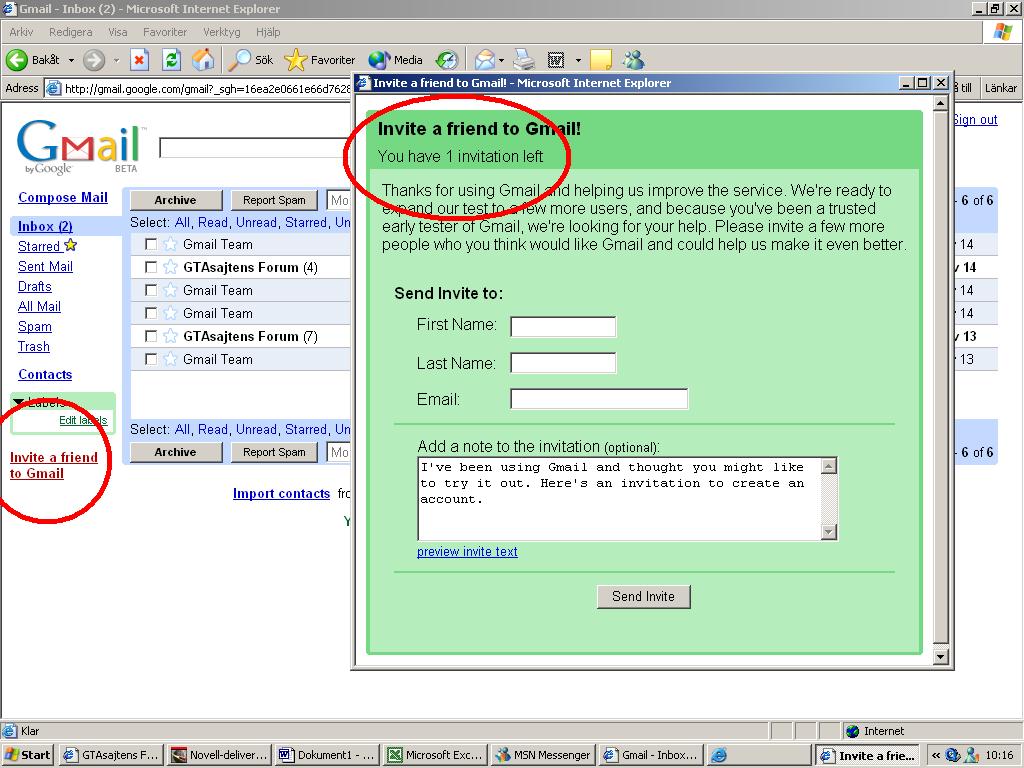This screenshot has width=1024, height=768.
Task: Click the red Stop loading icon
Action: (x=139, y=60)
